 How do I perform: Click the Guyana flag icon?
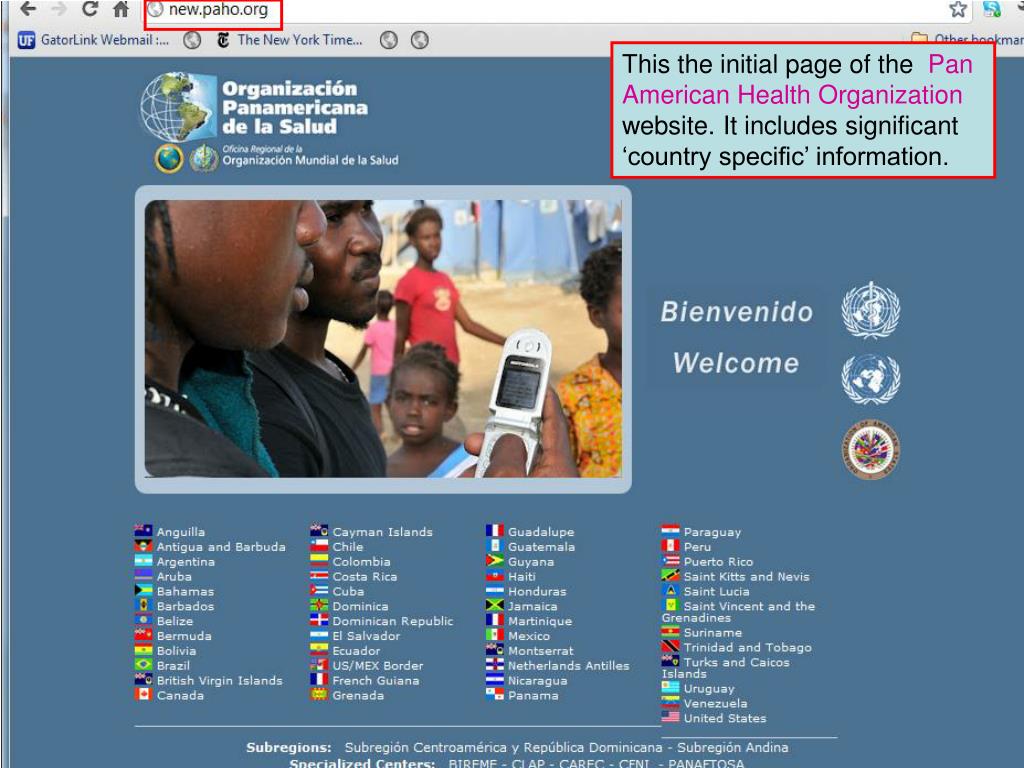click(x=494, y=560)
